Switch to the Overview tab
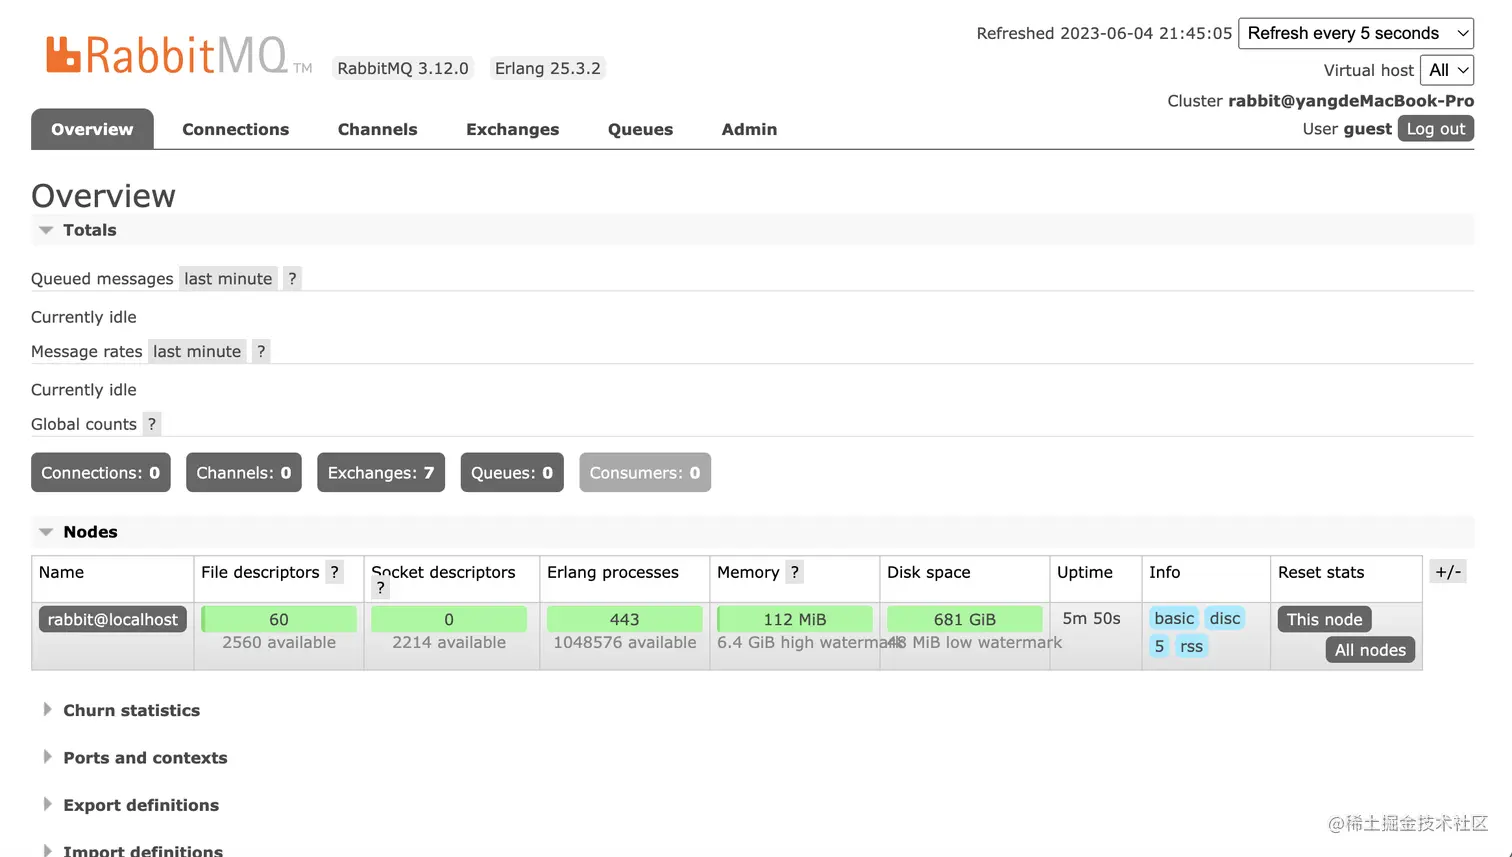The image size is (1512, 857). [x=92, y=129]
